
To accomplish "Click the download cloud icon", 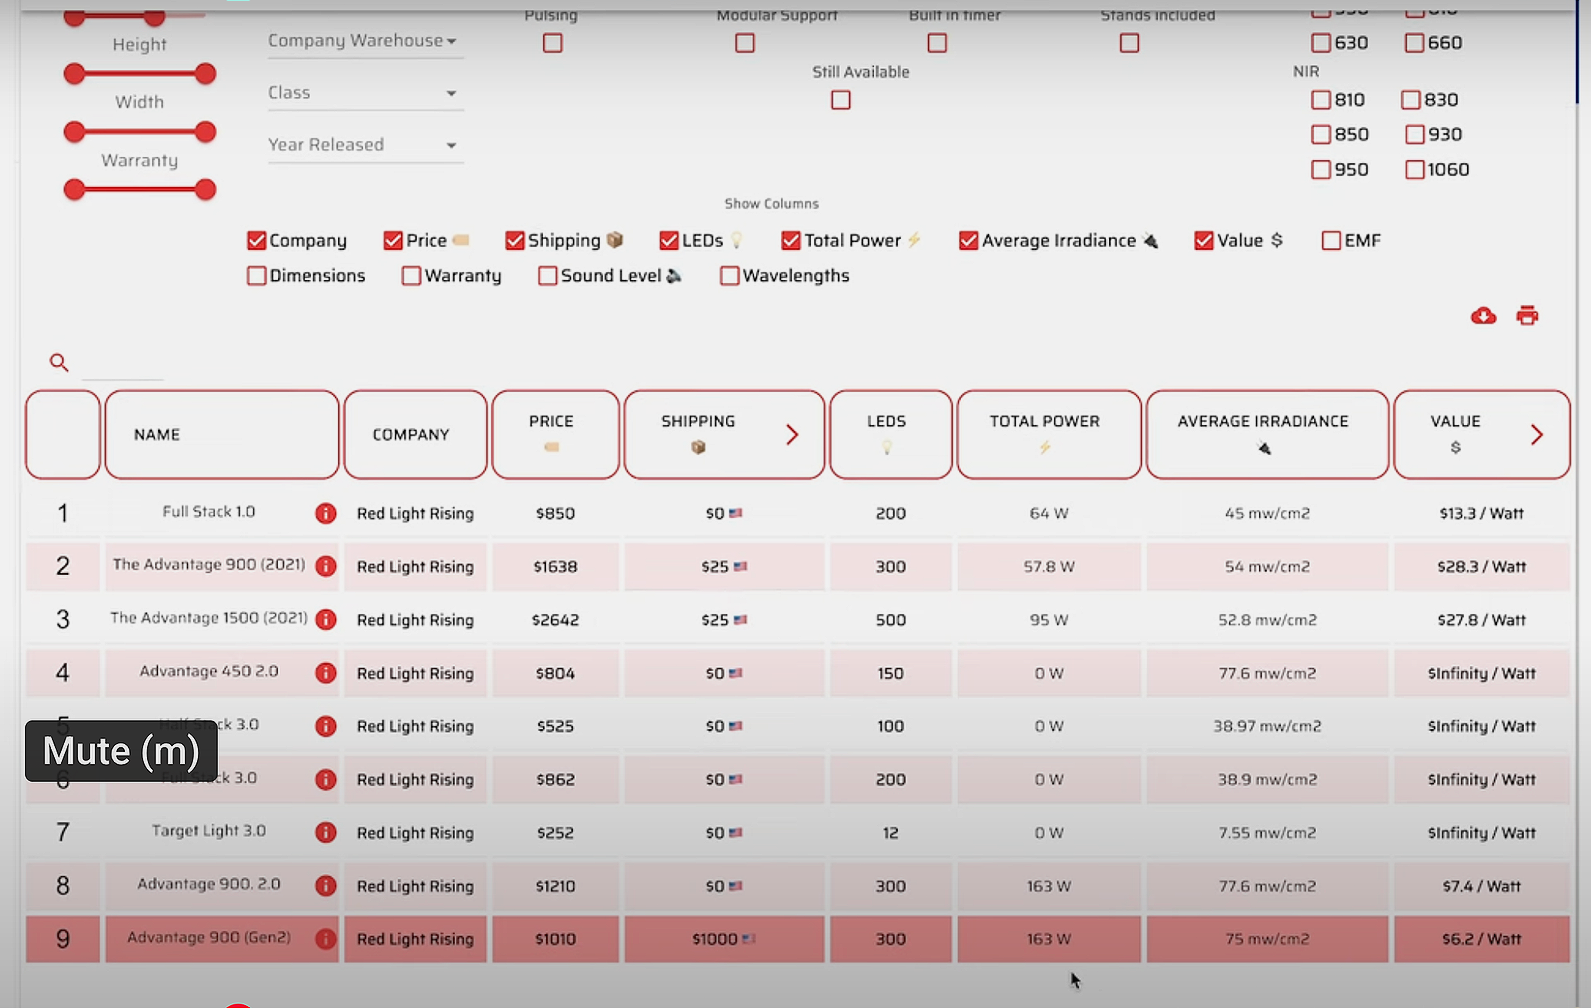I will click(1483, 316).
